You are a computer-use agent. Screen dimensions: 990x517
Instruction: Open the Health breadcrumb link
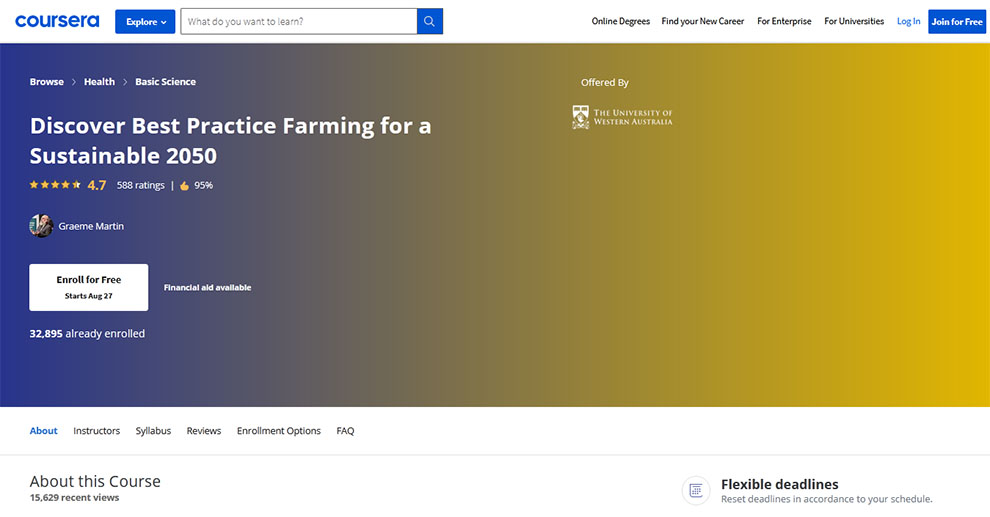click(x=99, y=82)
